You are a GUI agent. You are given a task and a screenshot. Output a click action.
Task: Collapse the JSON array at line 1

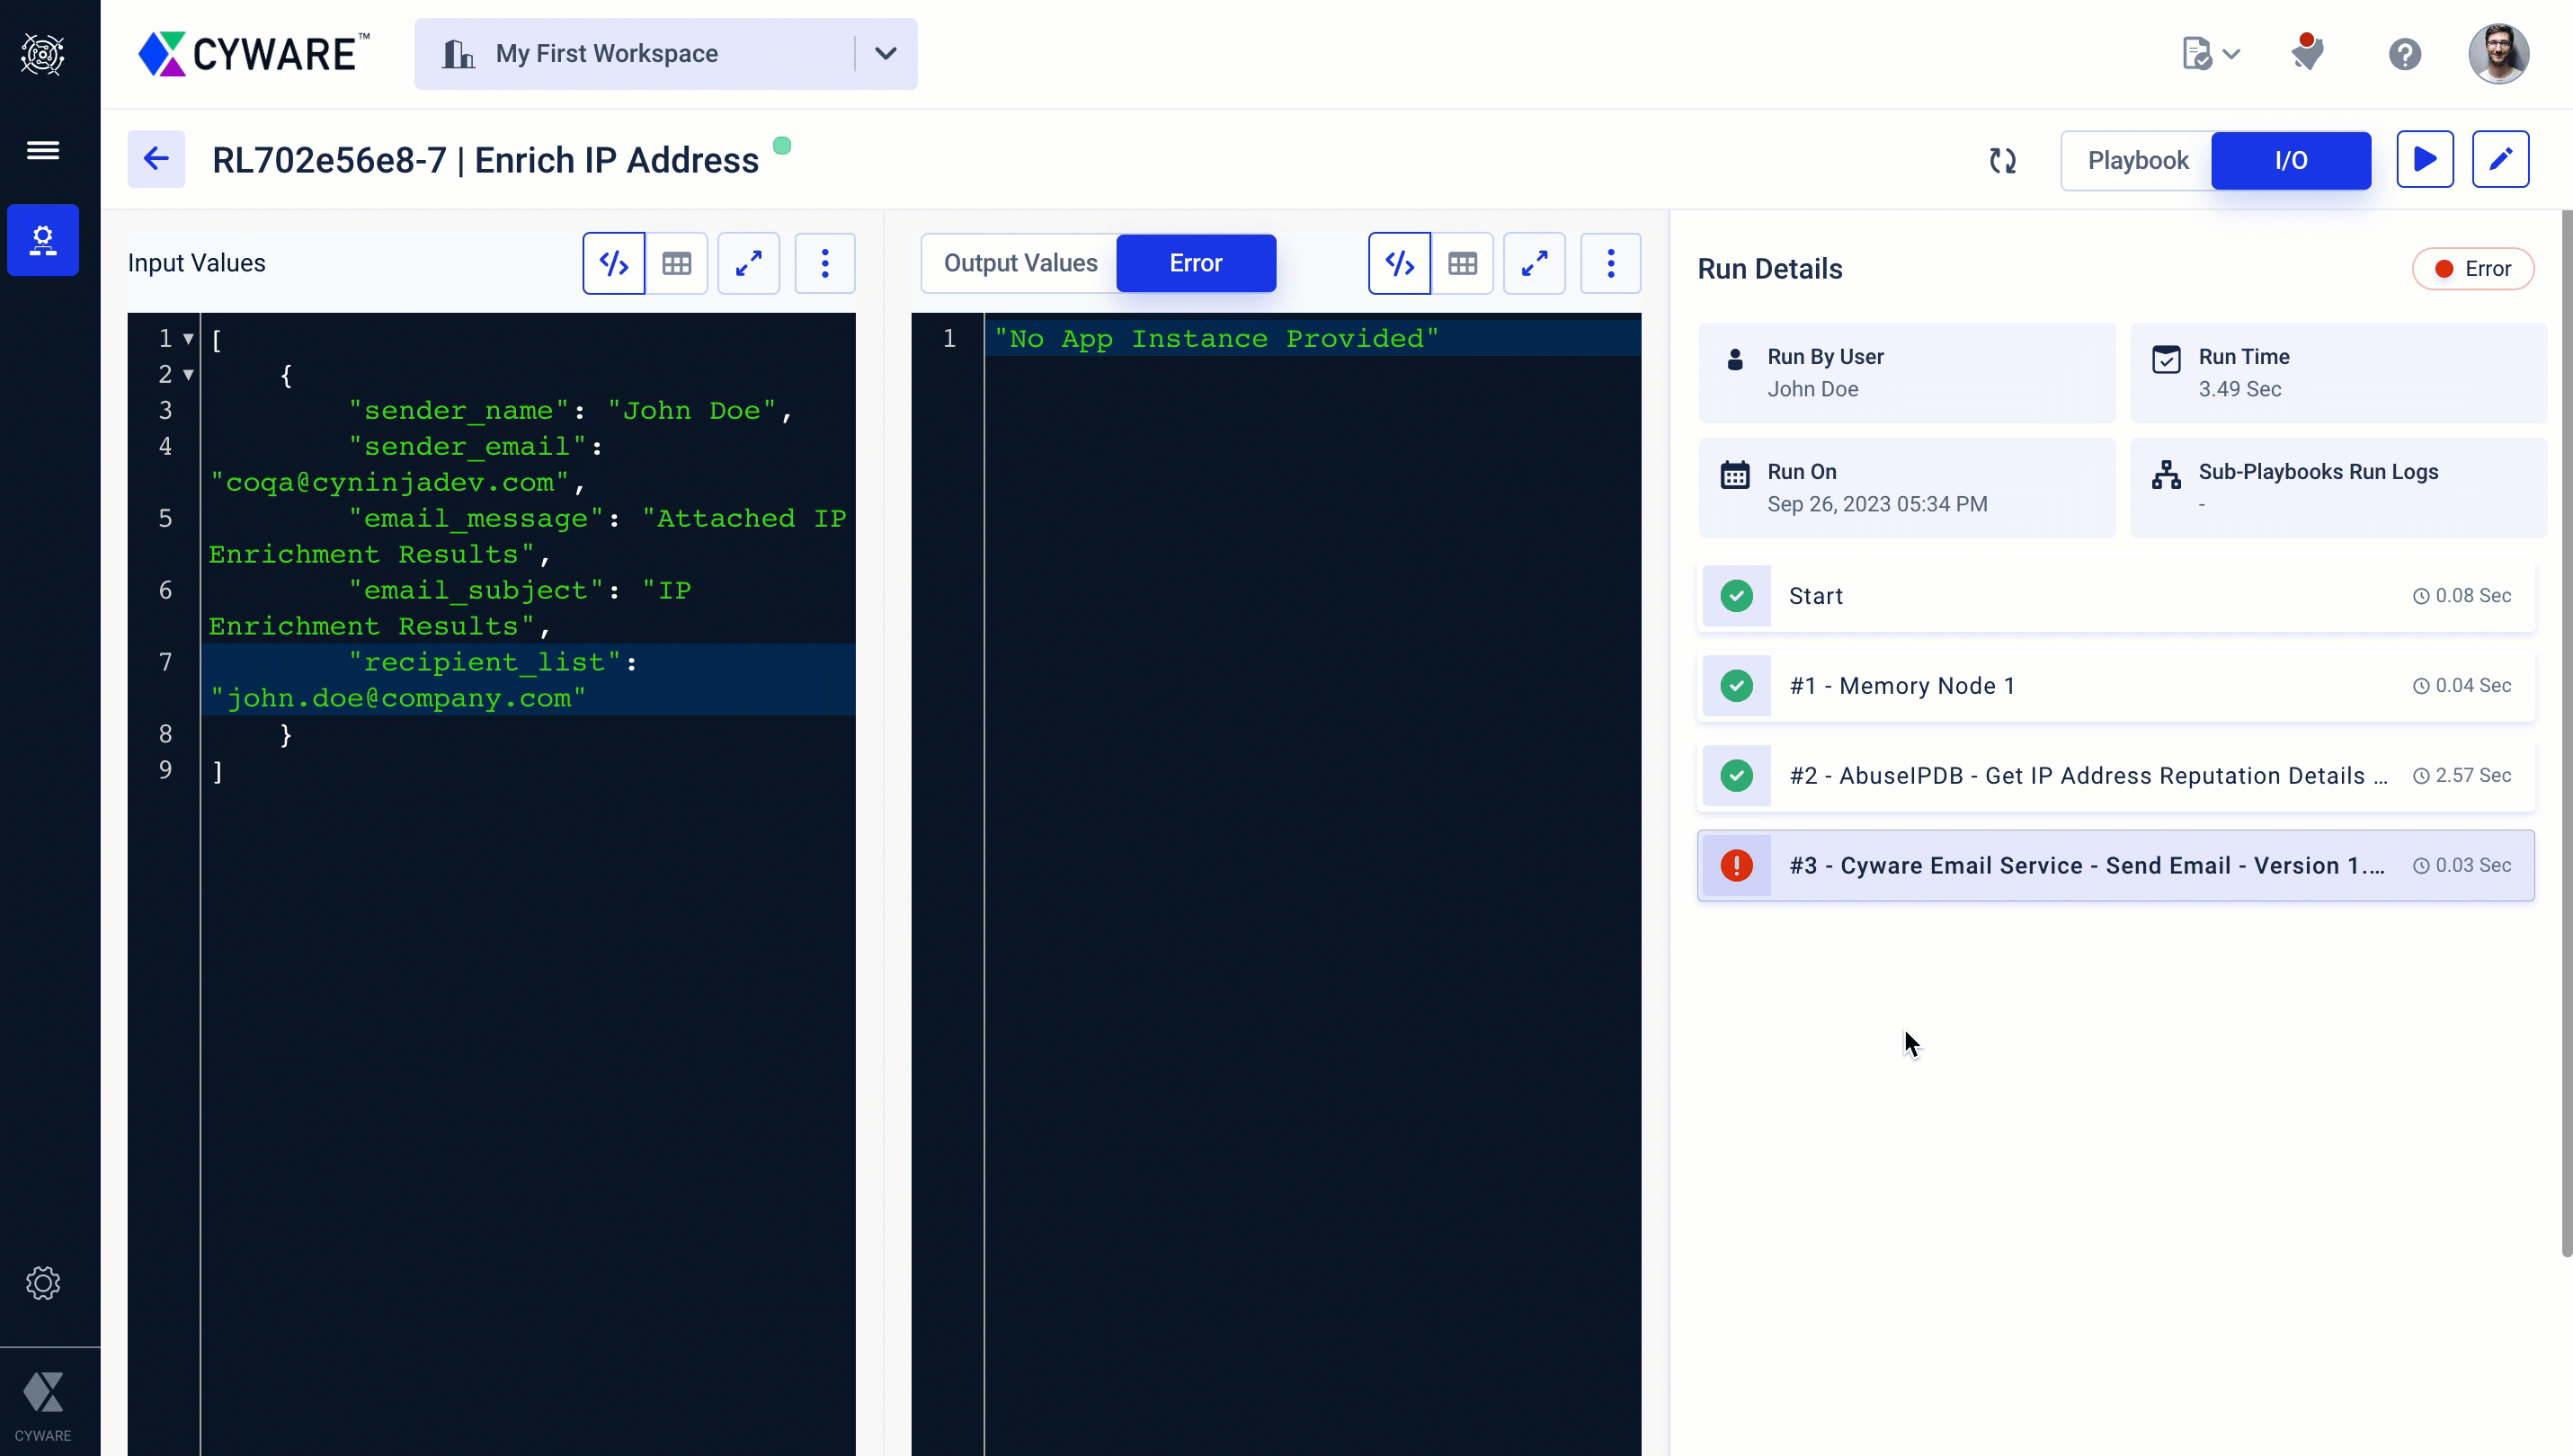(188, 339)
